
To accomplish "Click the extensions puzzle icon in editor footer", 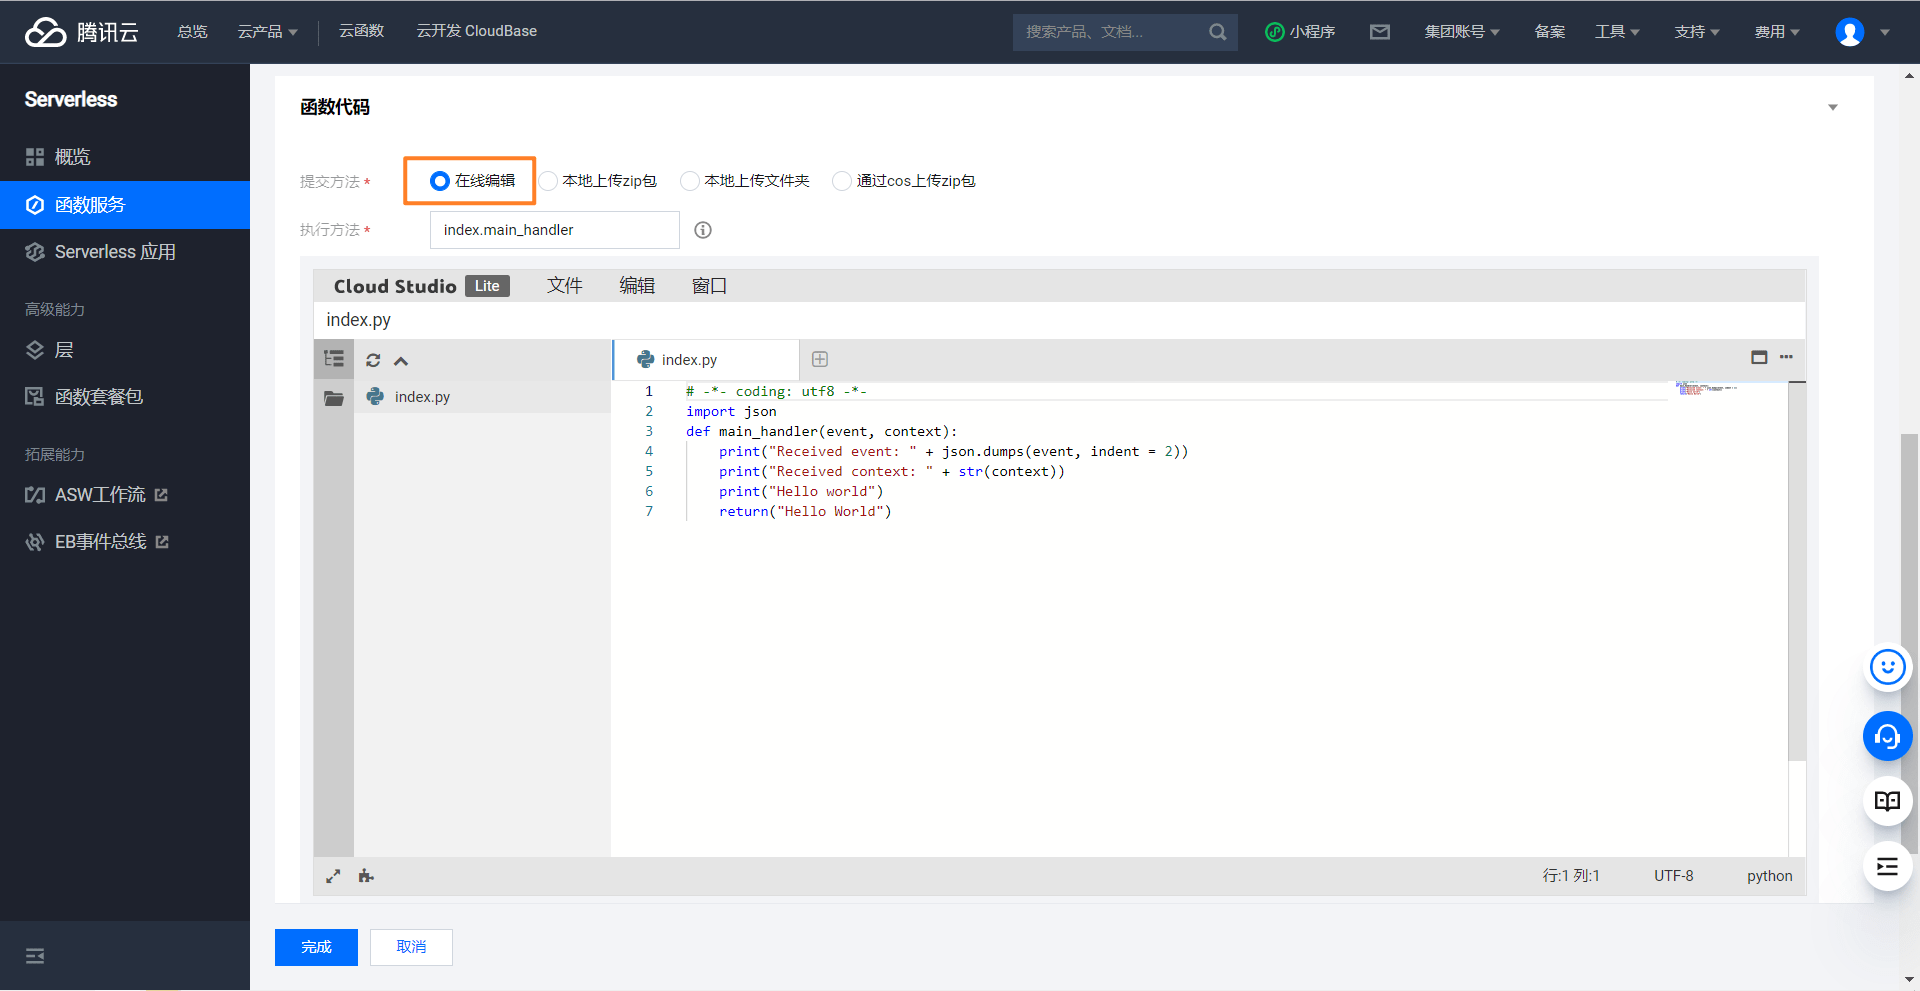I will [x=366, y=876].
